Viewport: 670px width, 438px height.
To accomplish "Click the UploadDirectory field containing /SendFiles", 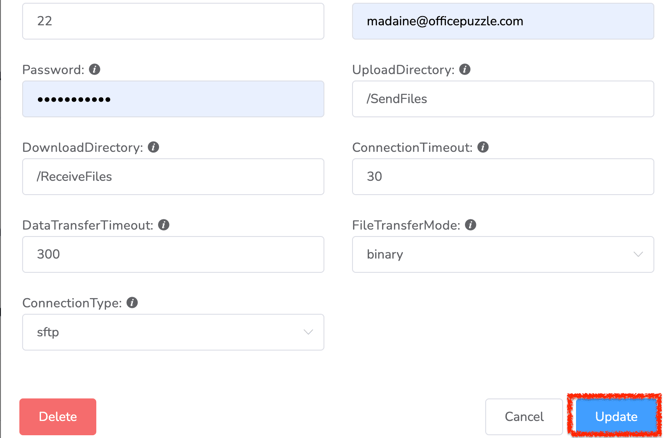I will [502, 99].
